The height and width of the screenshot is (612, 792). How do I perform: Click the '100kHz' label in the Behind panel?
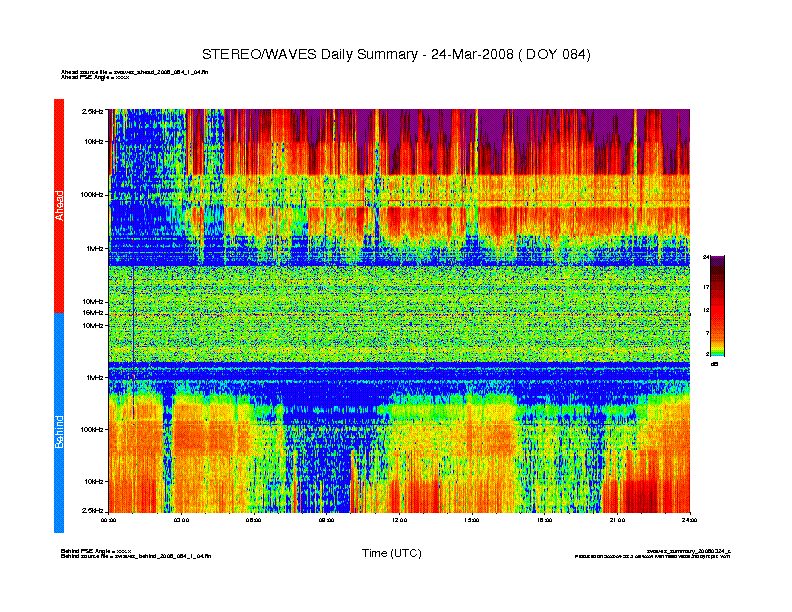[92, 429]
